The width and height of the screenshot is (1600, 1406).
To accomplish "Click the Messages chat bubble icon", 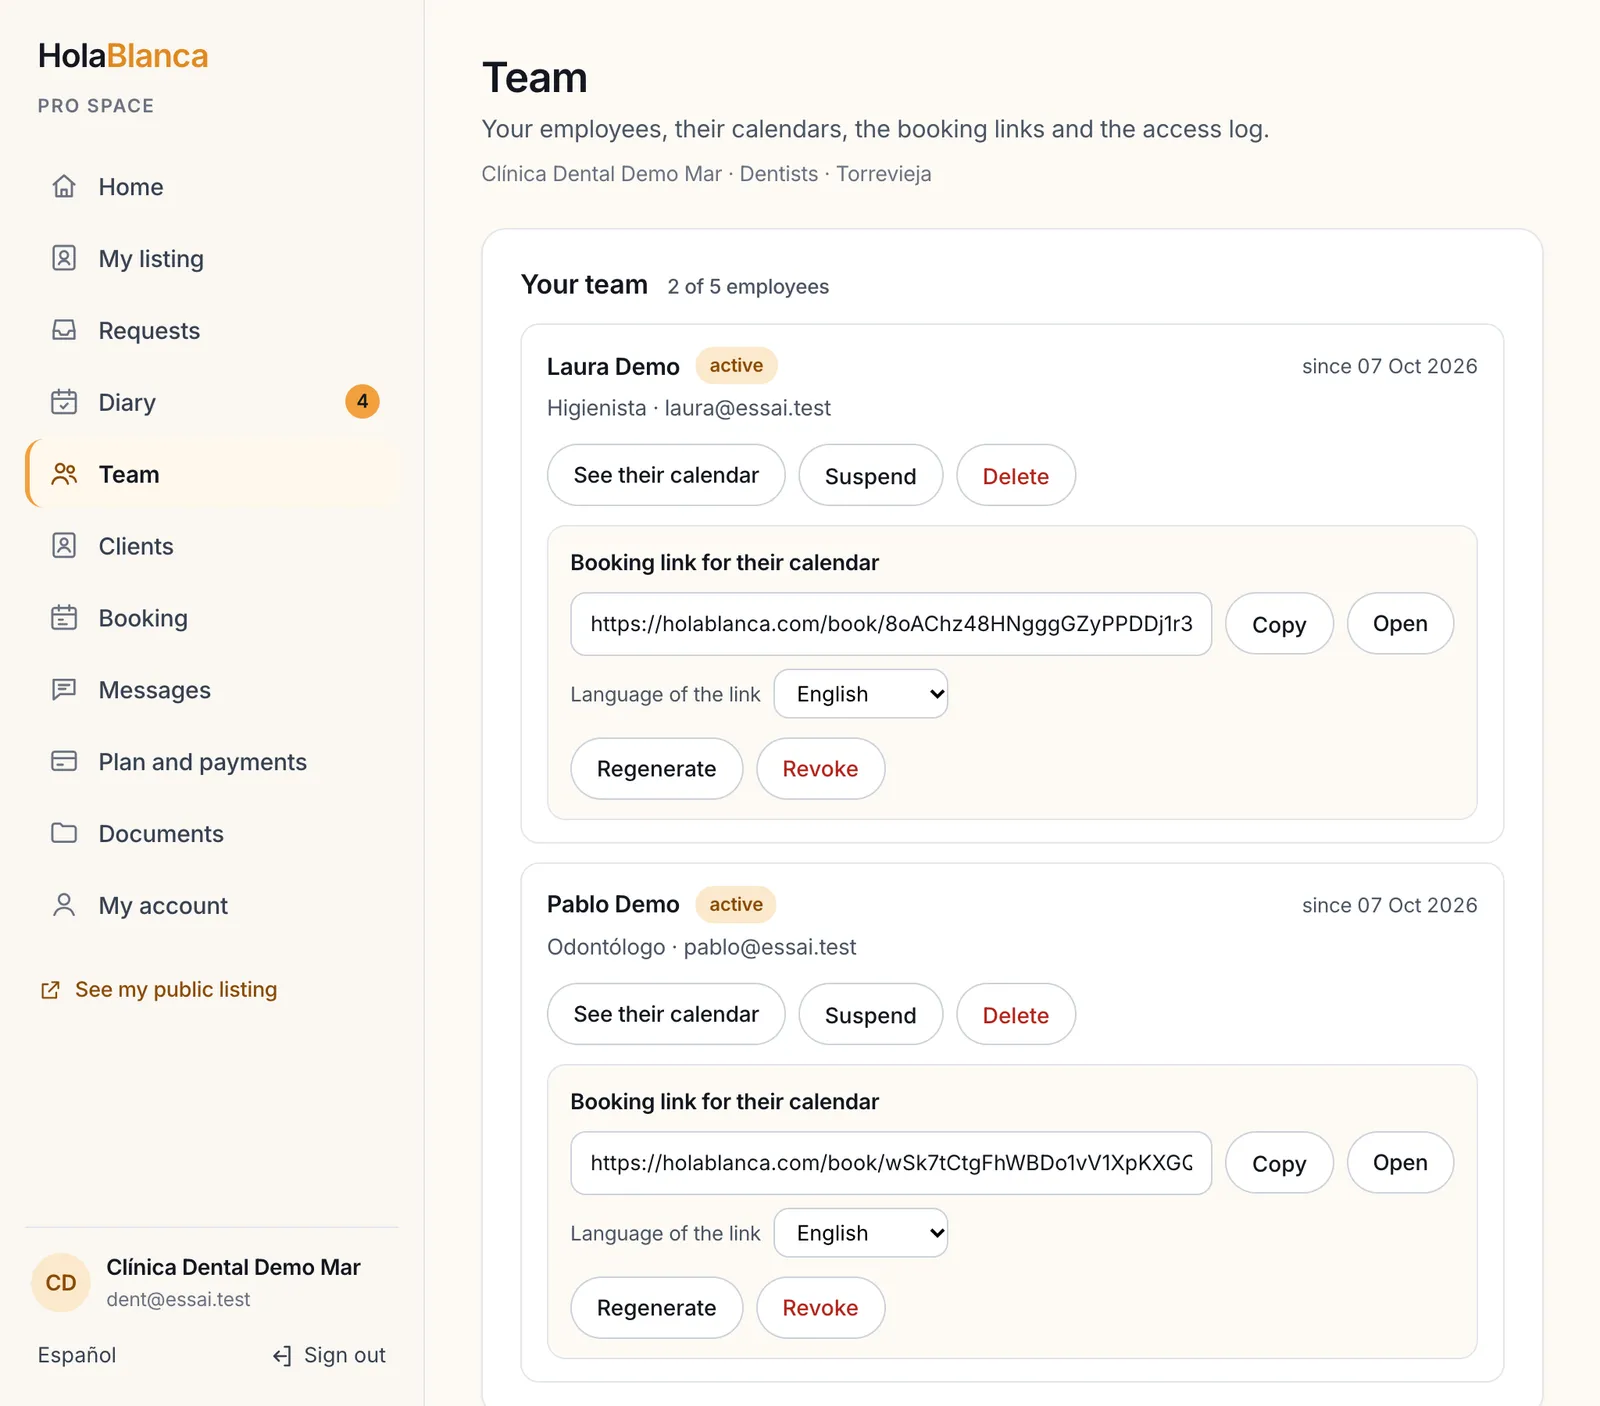I will tap(64, 690).
